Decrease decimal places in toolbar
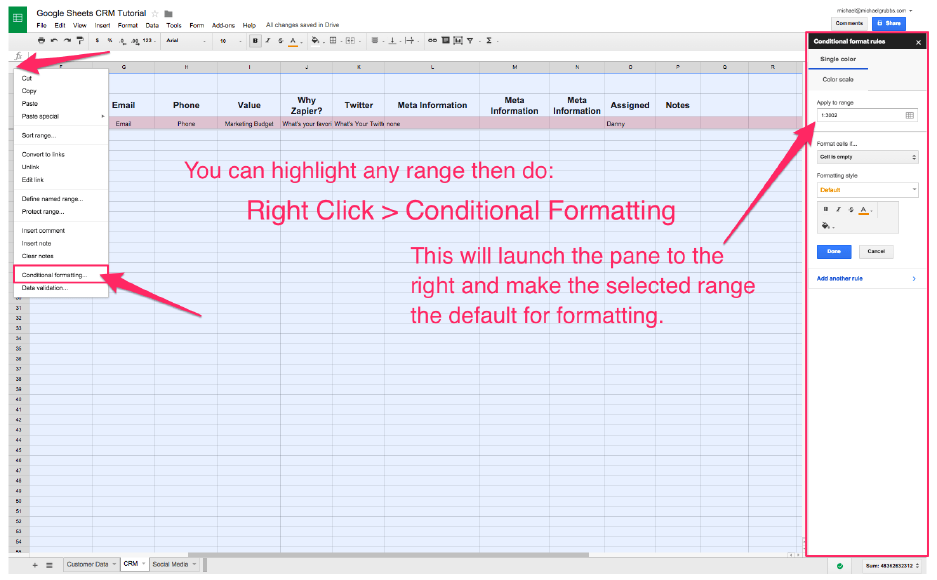This screenshot has width=937, height=580. coord(123,41)
